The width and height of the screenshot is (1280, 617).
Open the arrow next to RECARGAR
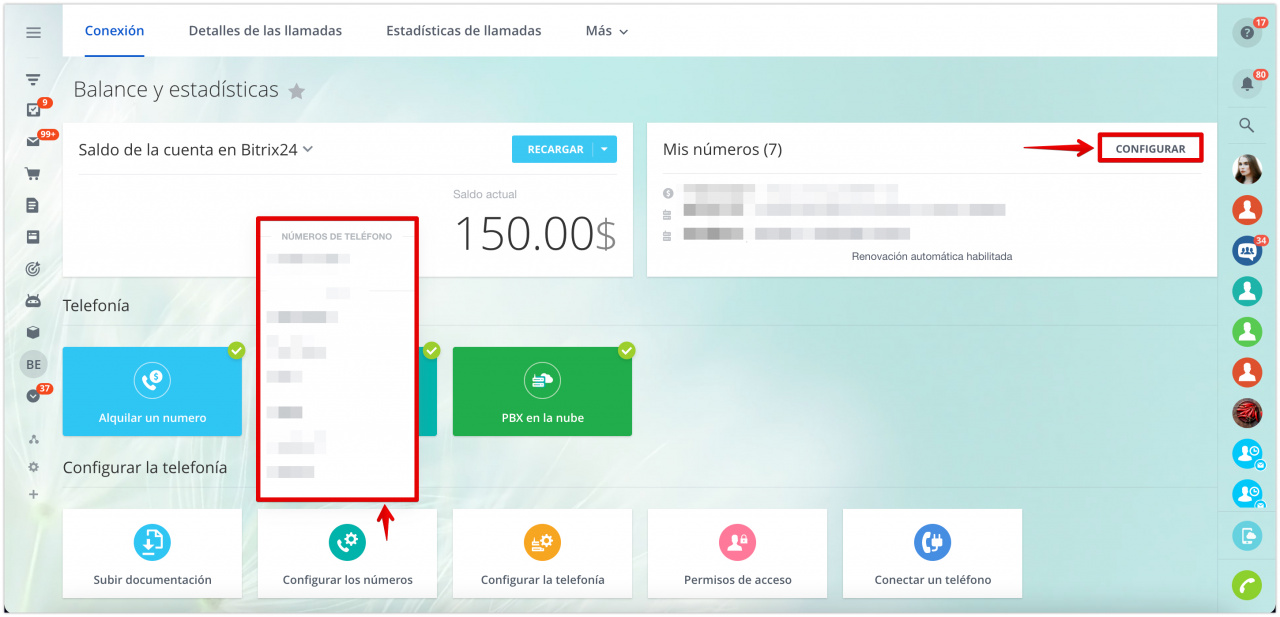(605, 149)
